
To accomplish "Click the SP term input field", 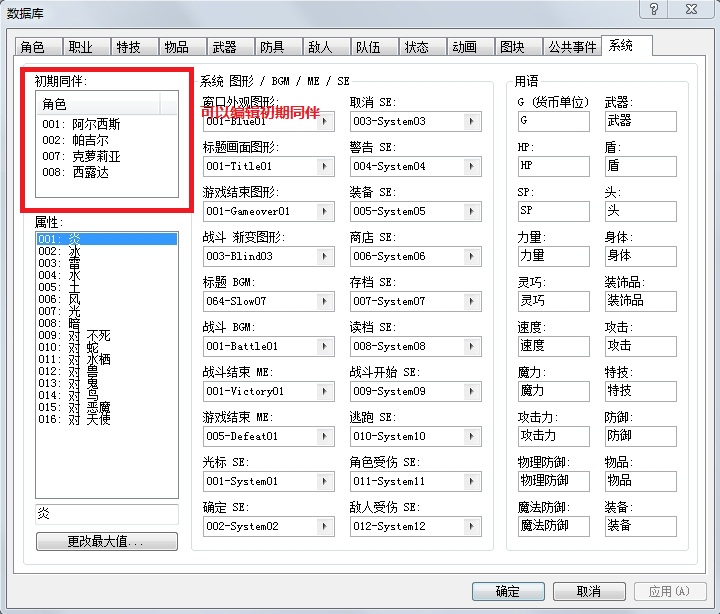I will tap(553, 211).
